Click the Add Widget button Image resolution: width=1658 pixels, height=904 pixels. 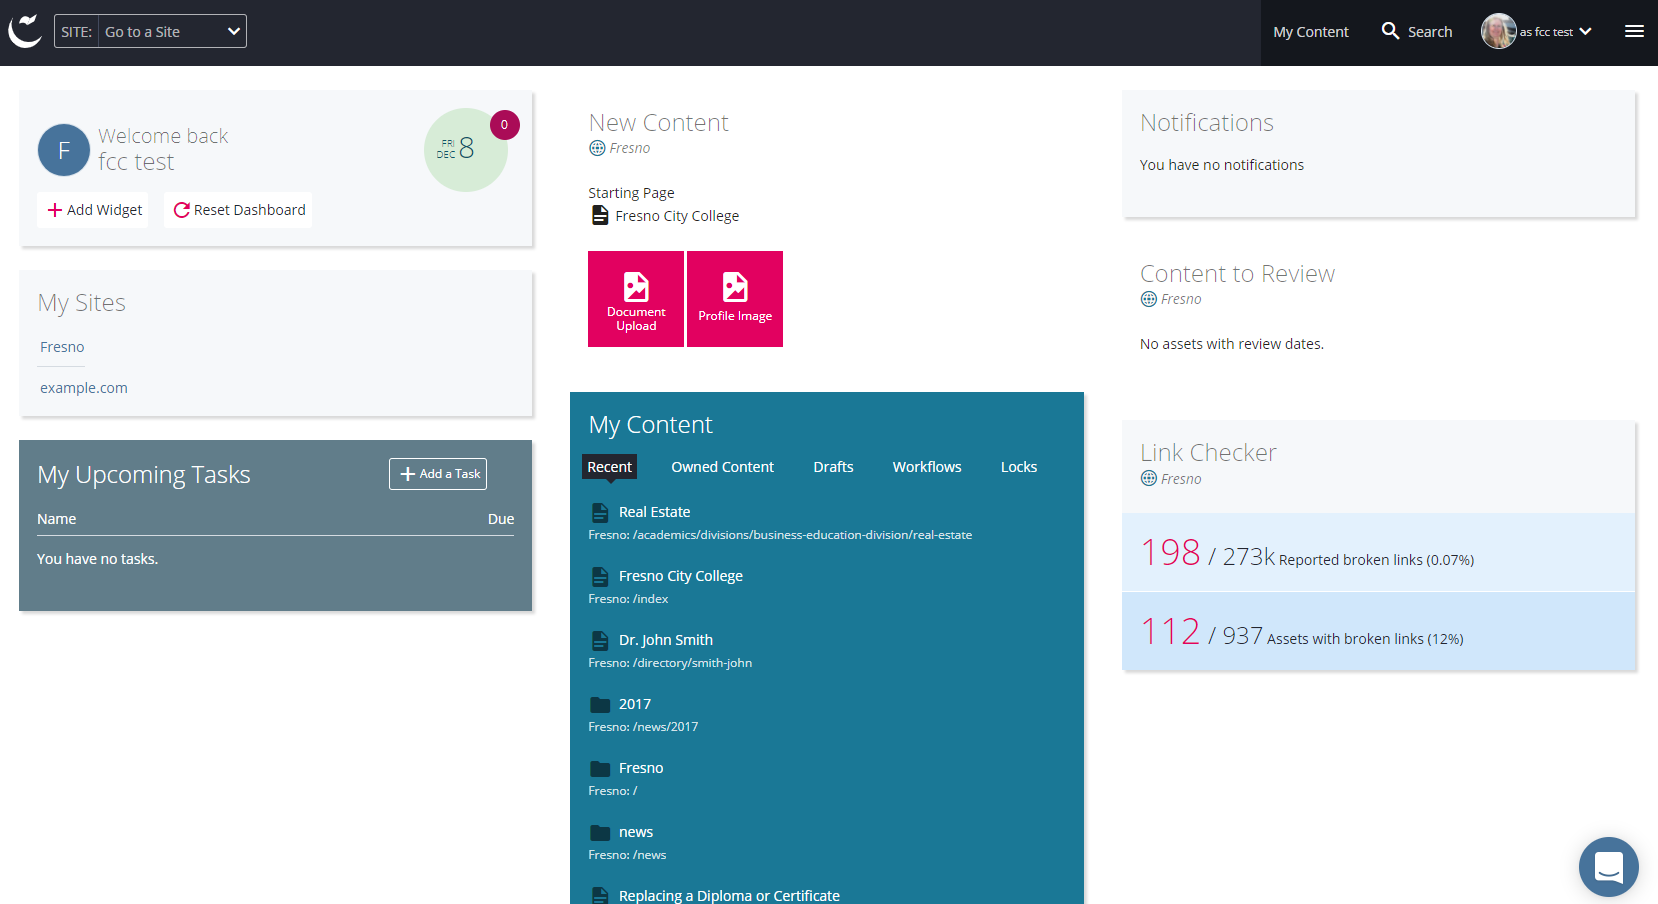pyautogui.click(x=94, y=210)
